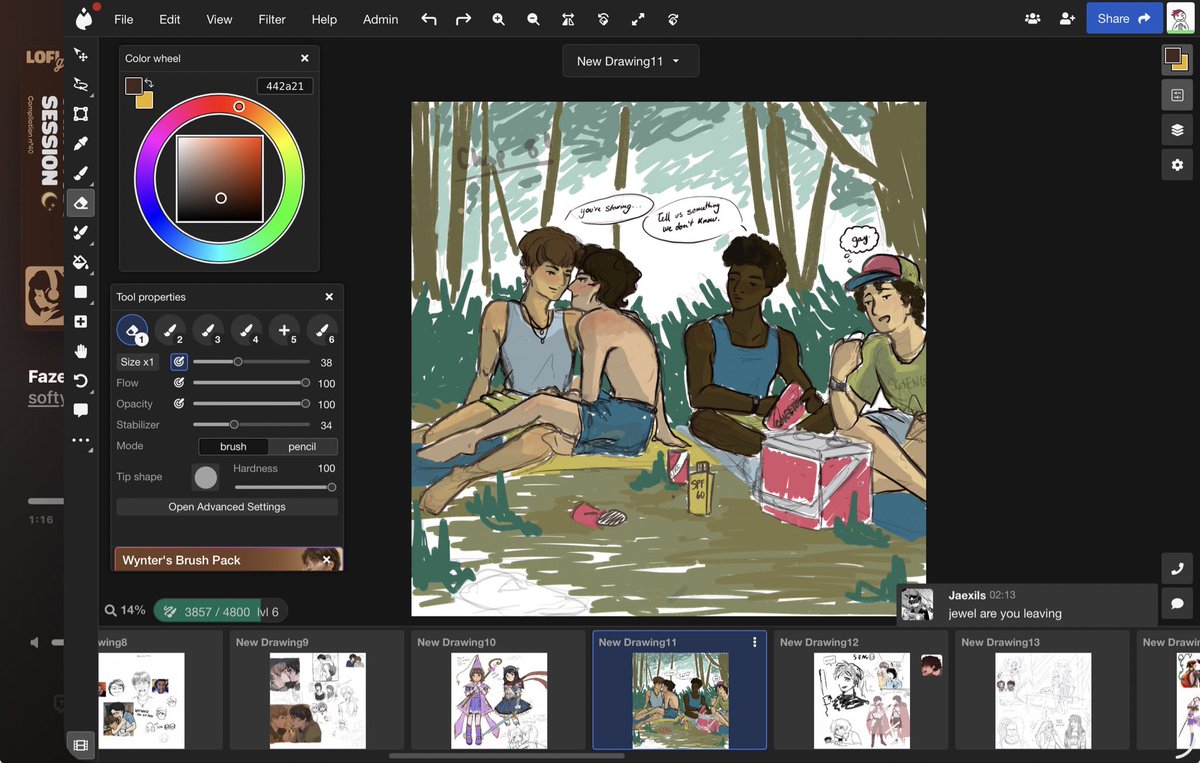Open the Admin menu
Screen dimensions: 1200x763
[380, 19]
